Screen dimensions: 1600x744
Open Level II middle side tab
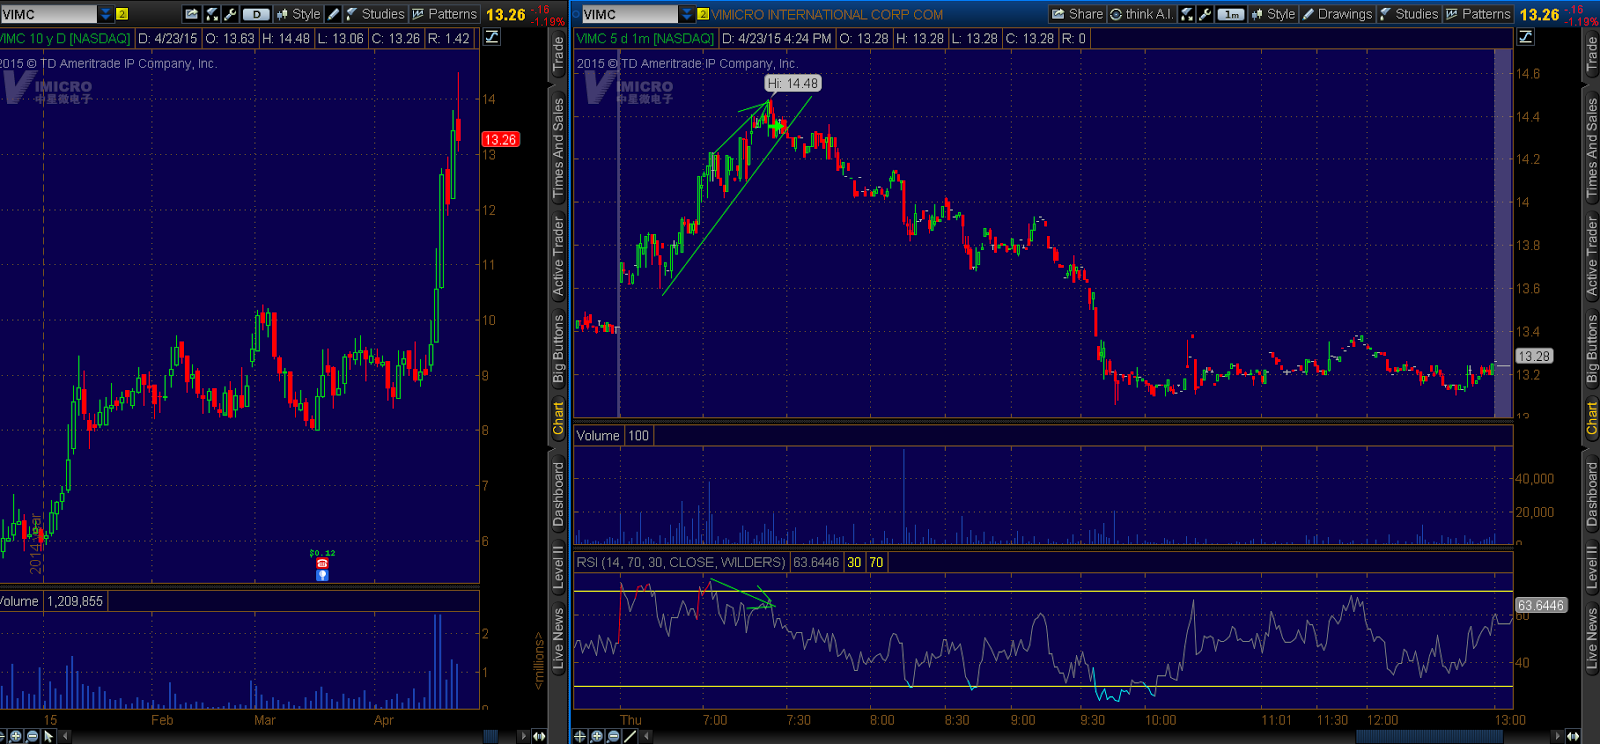[x=558, y=567]
